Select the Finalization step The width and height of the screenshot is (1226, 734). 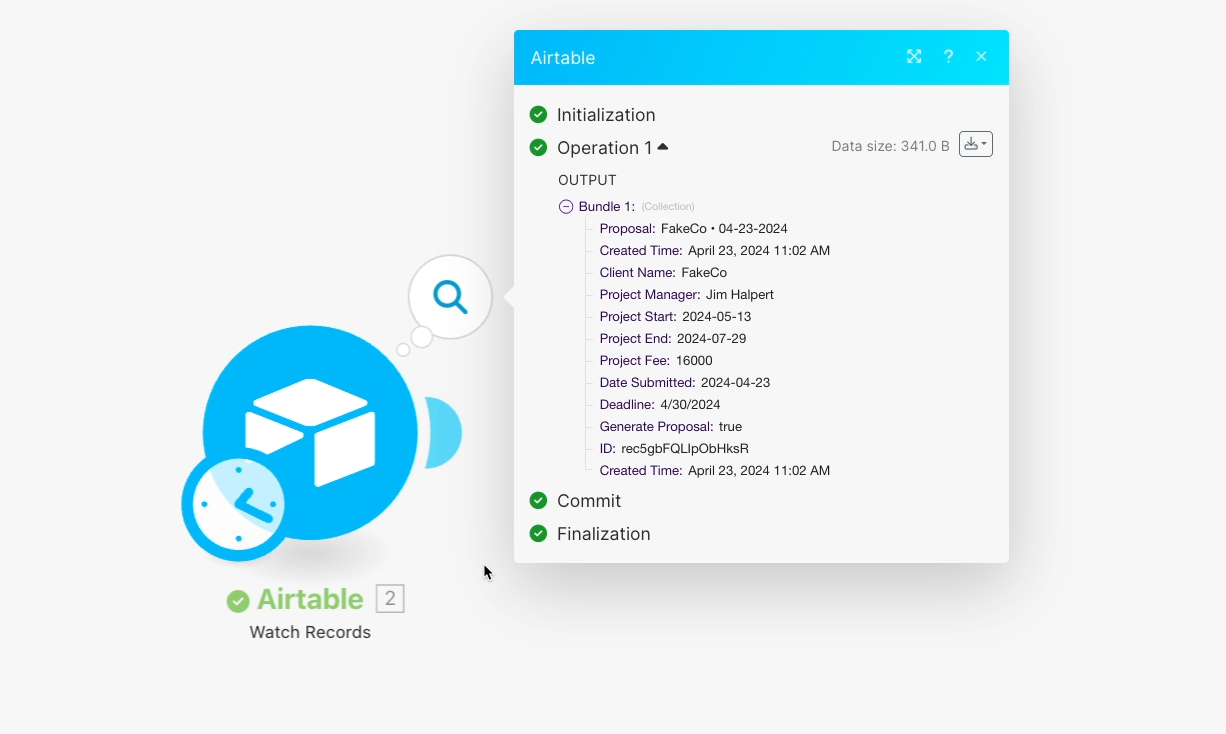603,534
